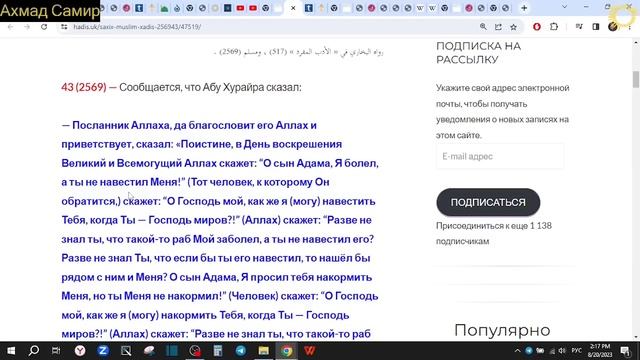Click the Chrome taskbar icon
This screenshot has width=640, height=360.
(x=287, y=351)
